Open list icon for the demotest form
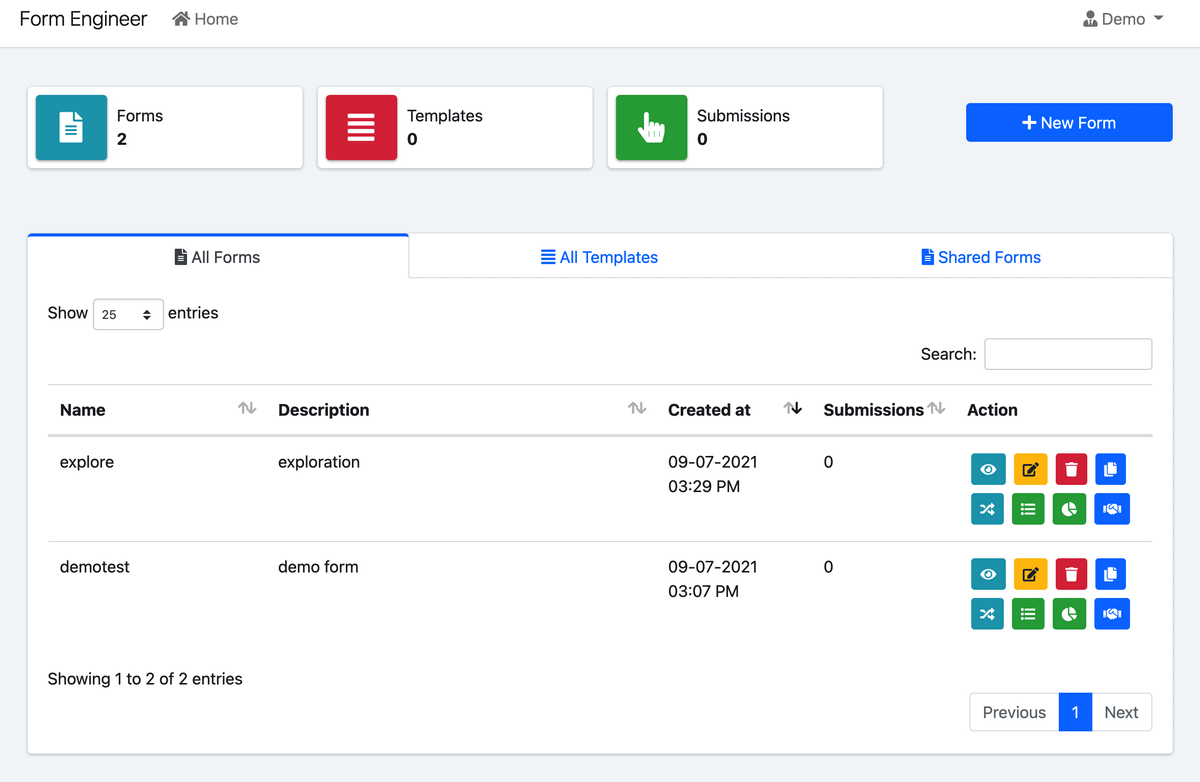The height and width of the screenshot is (782, 1200). click(x=1028, y=614)
